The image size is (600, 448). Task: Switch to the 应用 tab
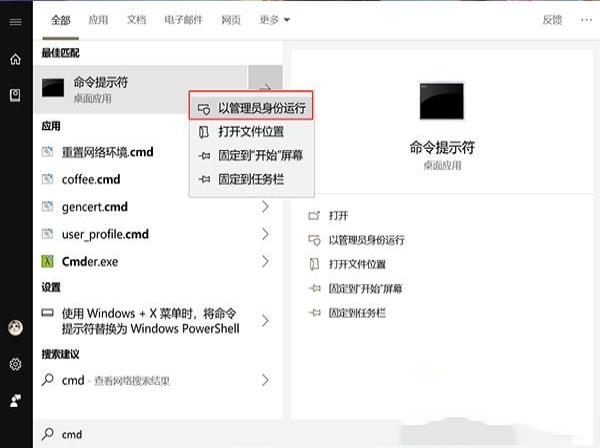98,19
